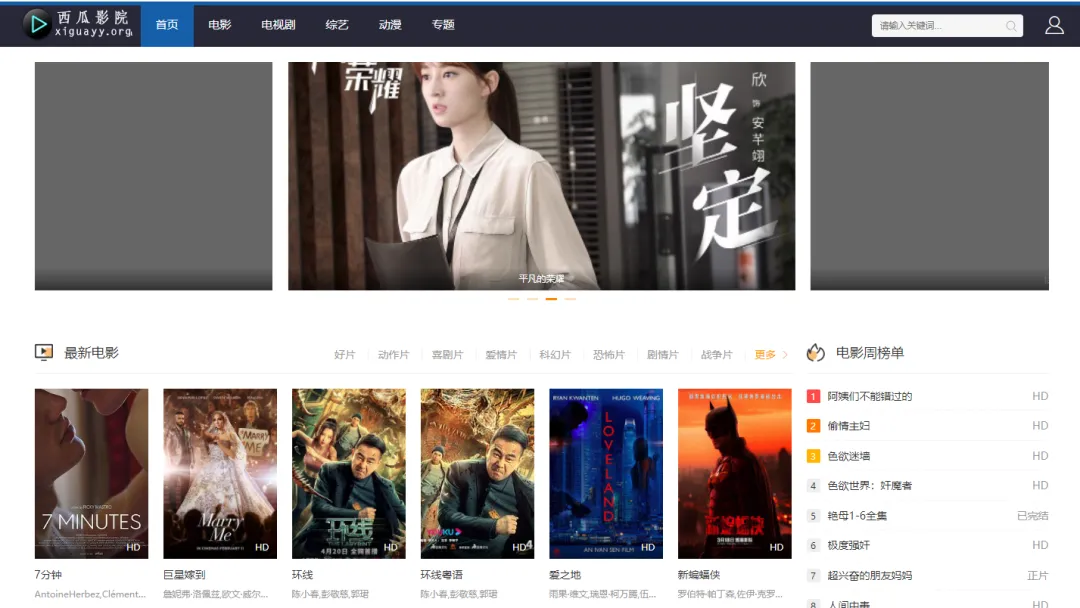The width and height of the screenshot is (1080, 608).
Task: Click the 更多 link for more movies
Action: coord(765,355)
